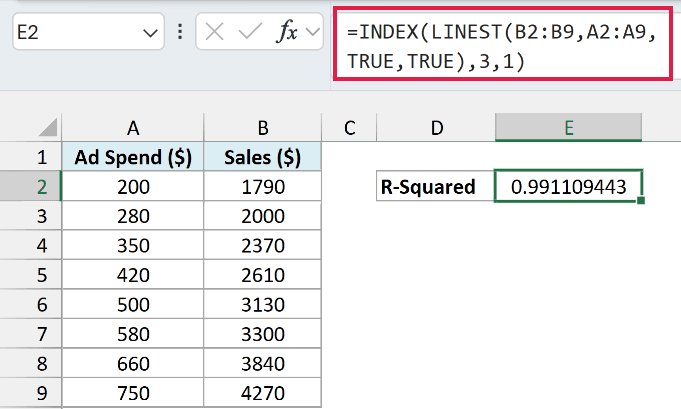The image size is (681, 409).
Task: Select column B header
Action: 262,128
